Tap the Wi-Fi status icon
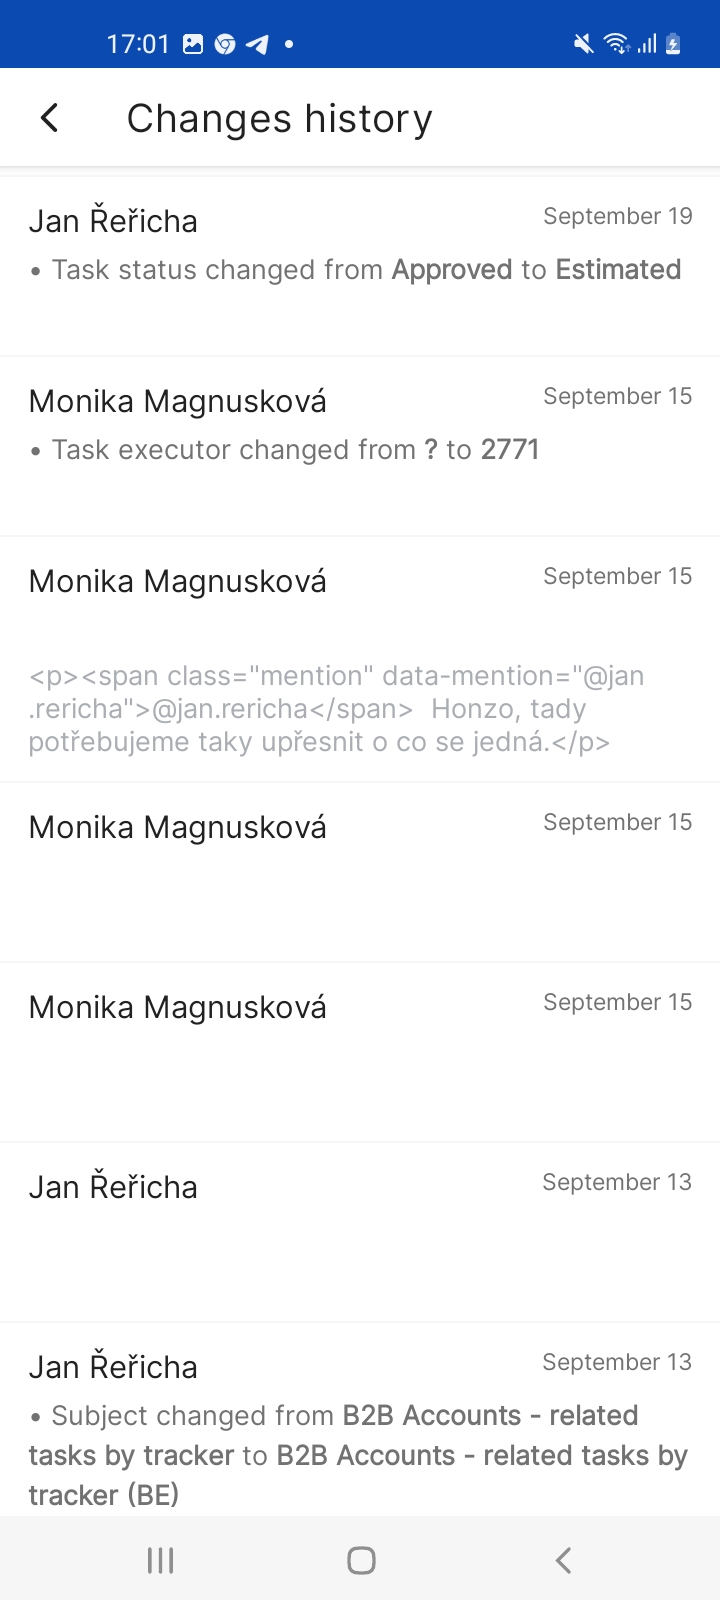The height and width of the screenshot is (1600, 720). click(x=616, y=44)
